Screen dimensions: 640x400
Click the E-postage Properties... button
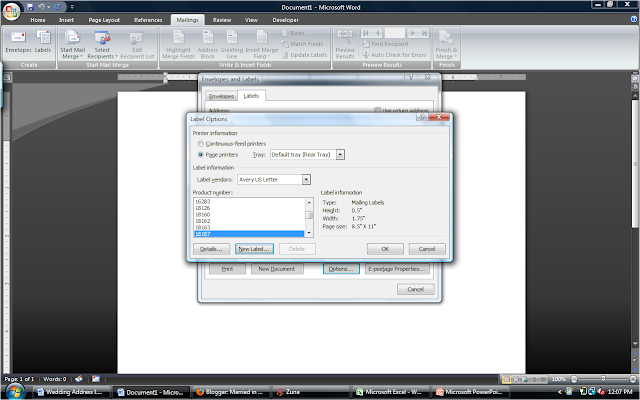[397, 269]
